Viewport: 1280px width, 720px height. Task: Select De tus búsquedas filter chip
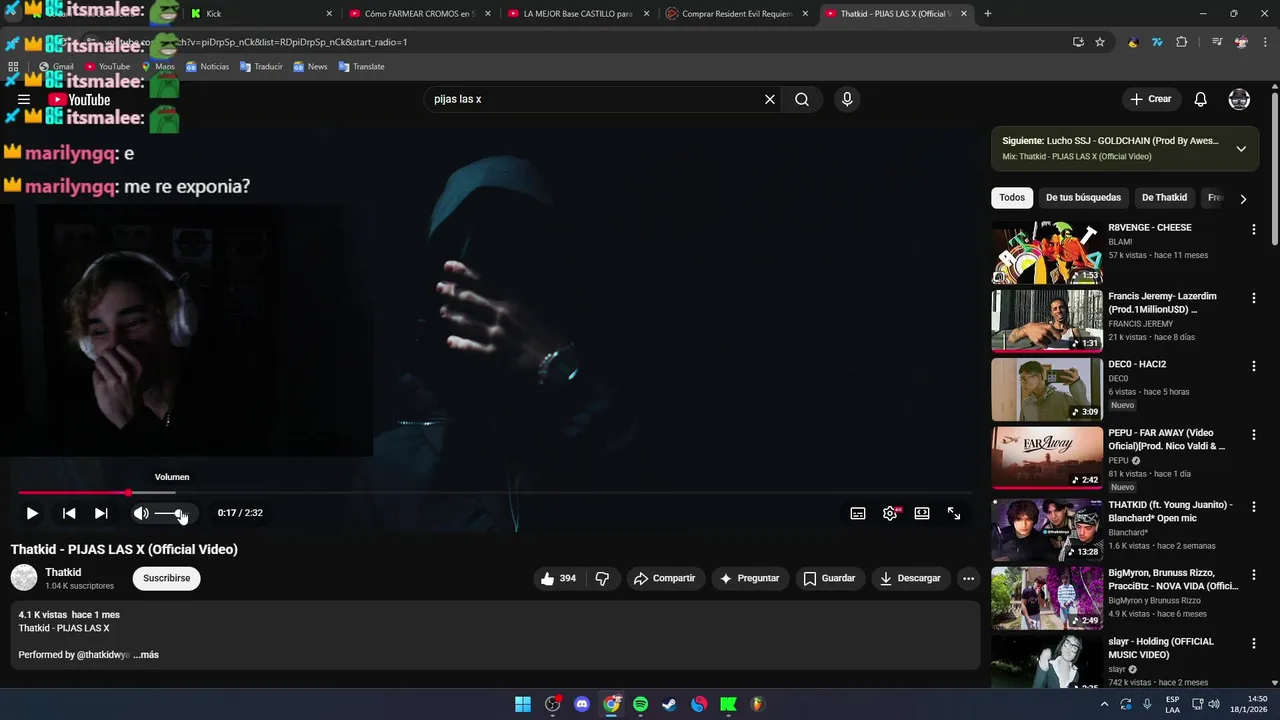(1083, 198)
